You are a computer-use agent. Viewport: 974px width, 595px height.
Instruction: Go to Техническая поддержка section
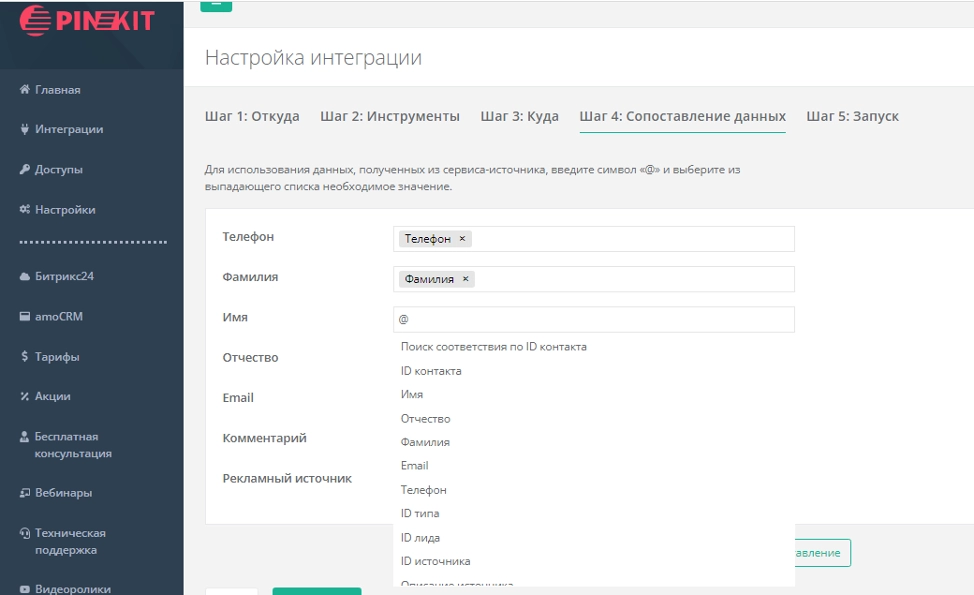pos(69,542)
